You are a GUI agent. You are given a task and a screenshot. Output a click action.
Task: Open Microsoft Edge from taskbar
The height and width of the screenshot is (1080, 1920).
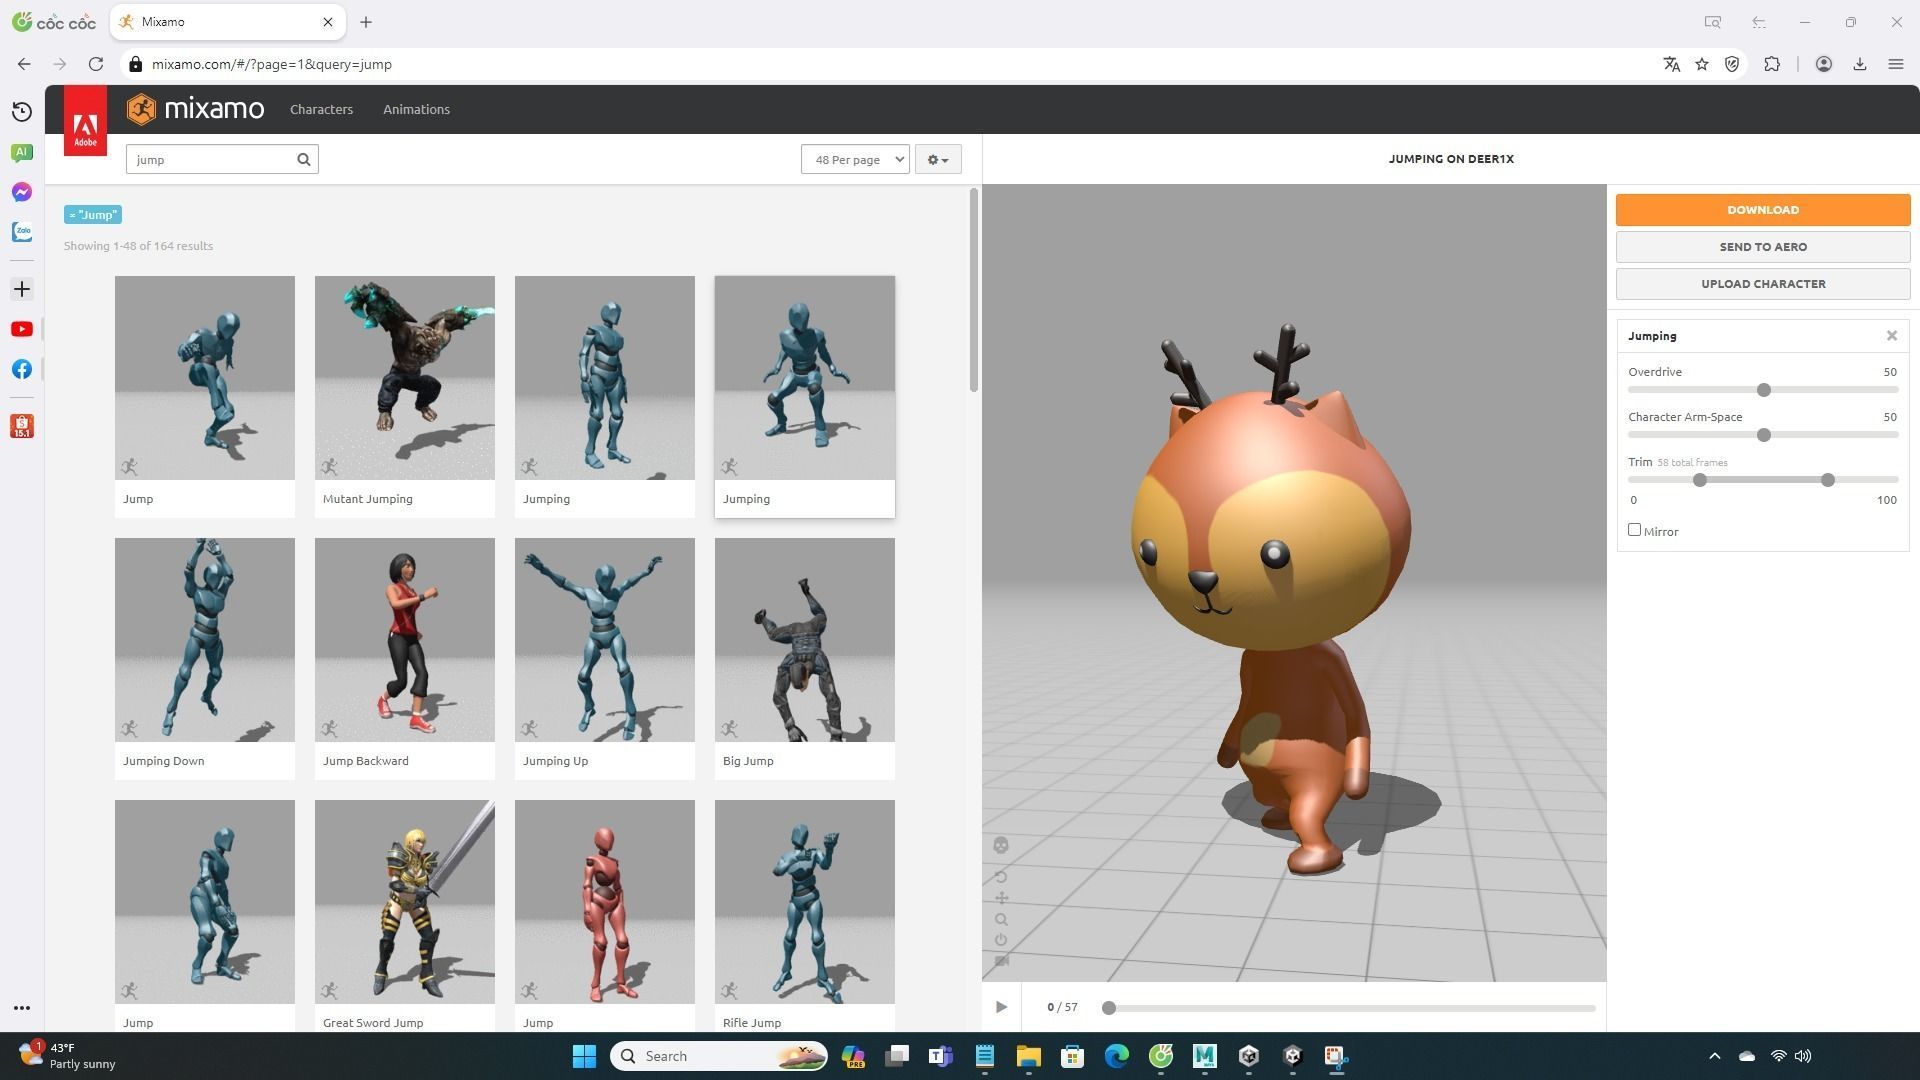coord(1116,1056)
